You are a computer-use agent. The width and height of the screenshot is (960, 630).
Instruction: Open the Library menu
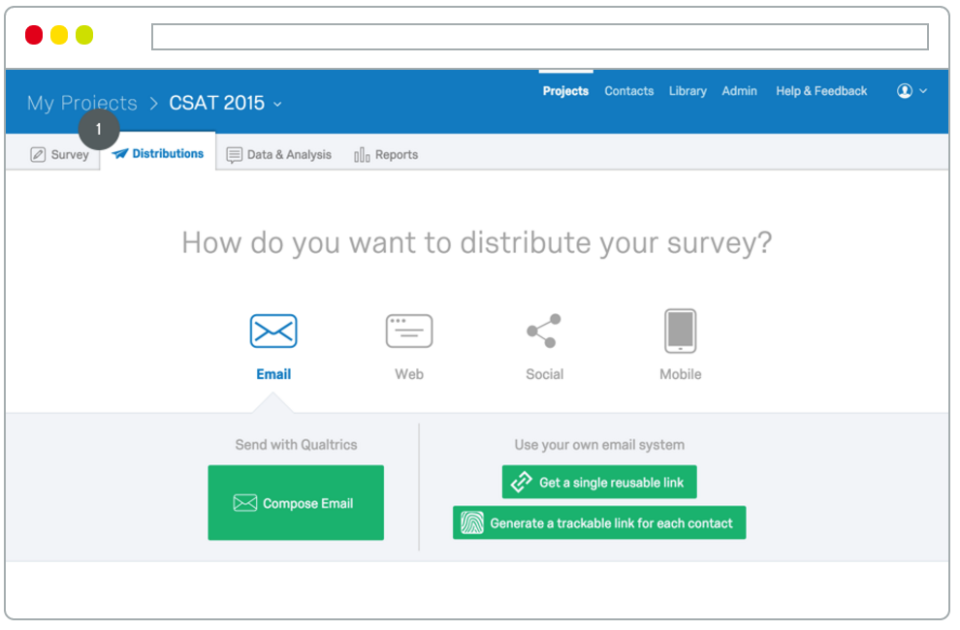click(x=688, y=91)
